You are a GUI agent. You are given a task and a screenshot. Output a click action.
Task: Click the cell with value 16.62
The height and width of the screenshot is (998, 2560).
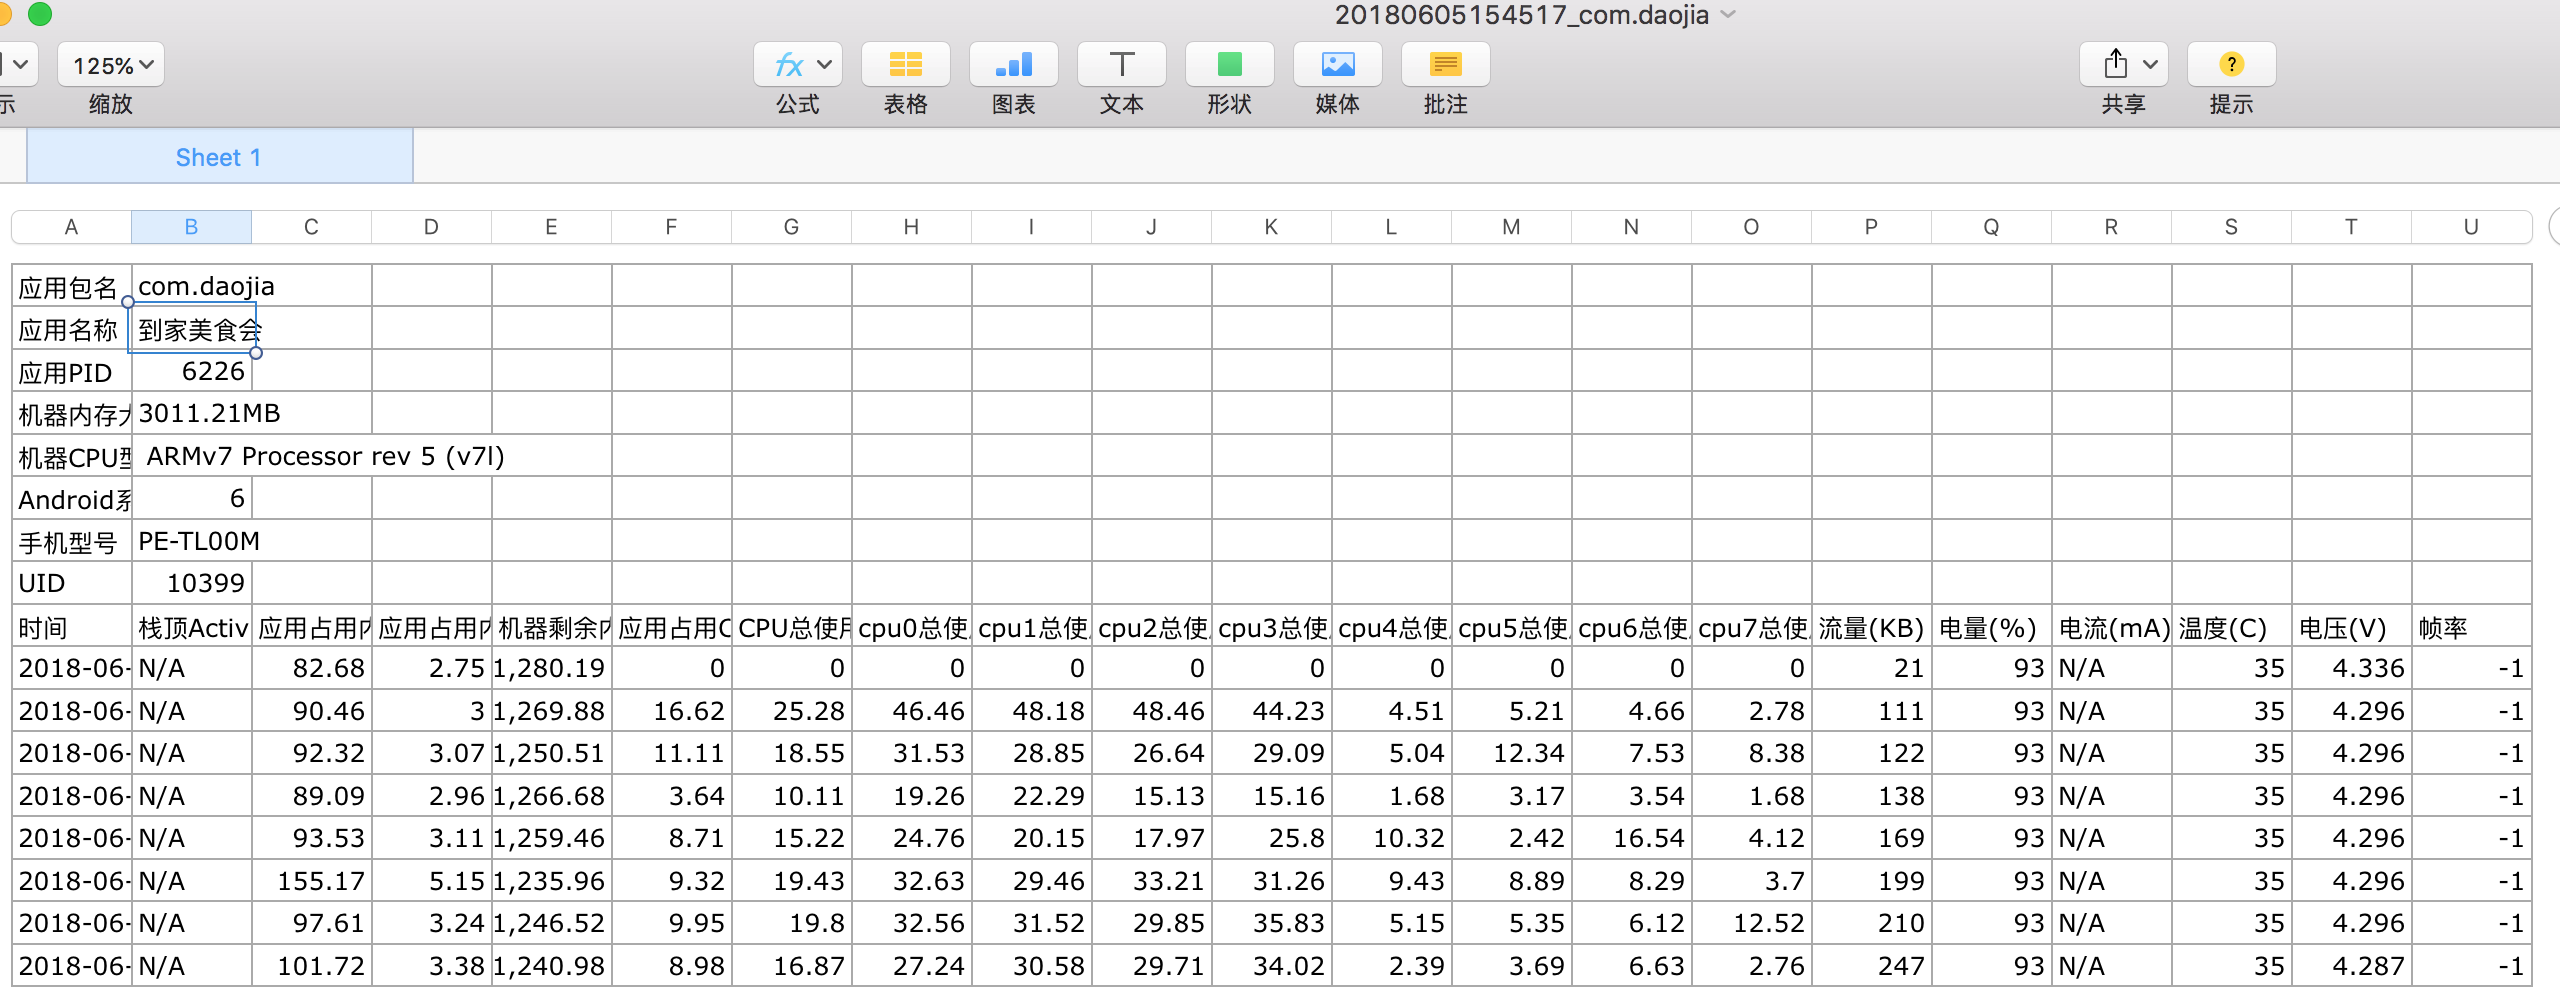[x=671, y=711]
